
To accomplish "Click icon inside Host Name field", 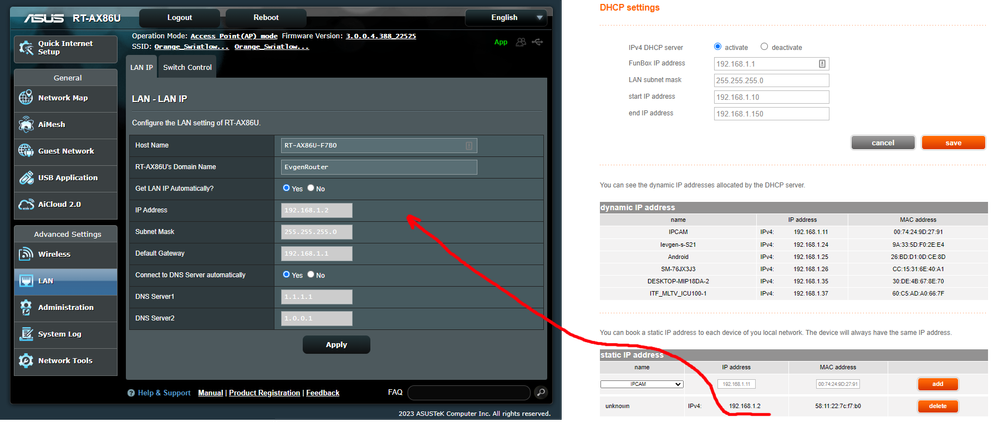I will 469,146.
